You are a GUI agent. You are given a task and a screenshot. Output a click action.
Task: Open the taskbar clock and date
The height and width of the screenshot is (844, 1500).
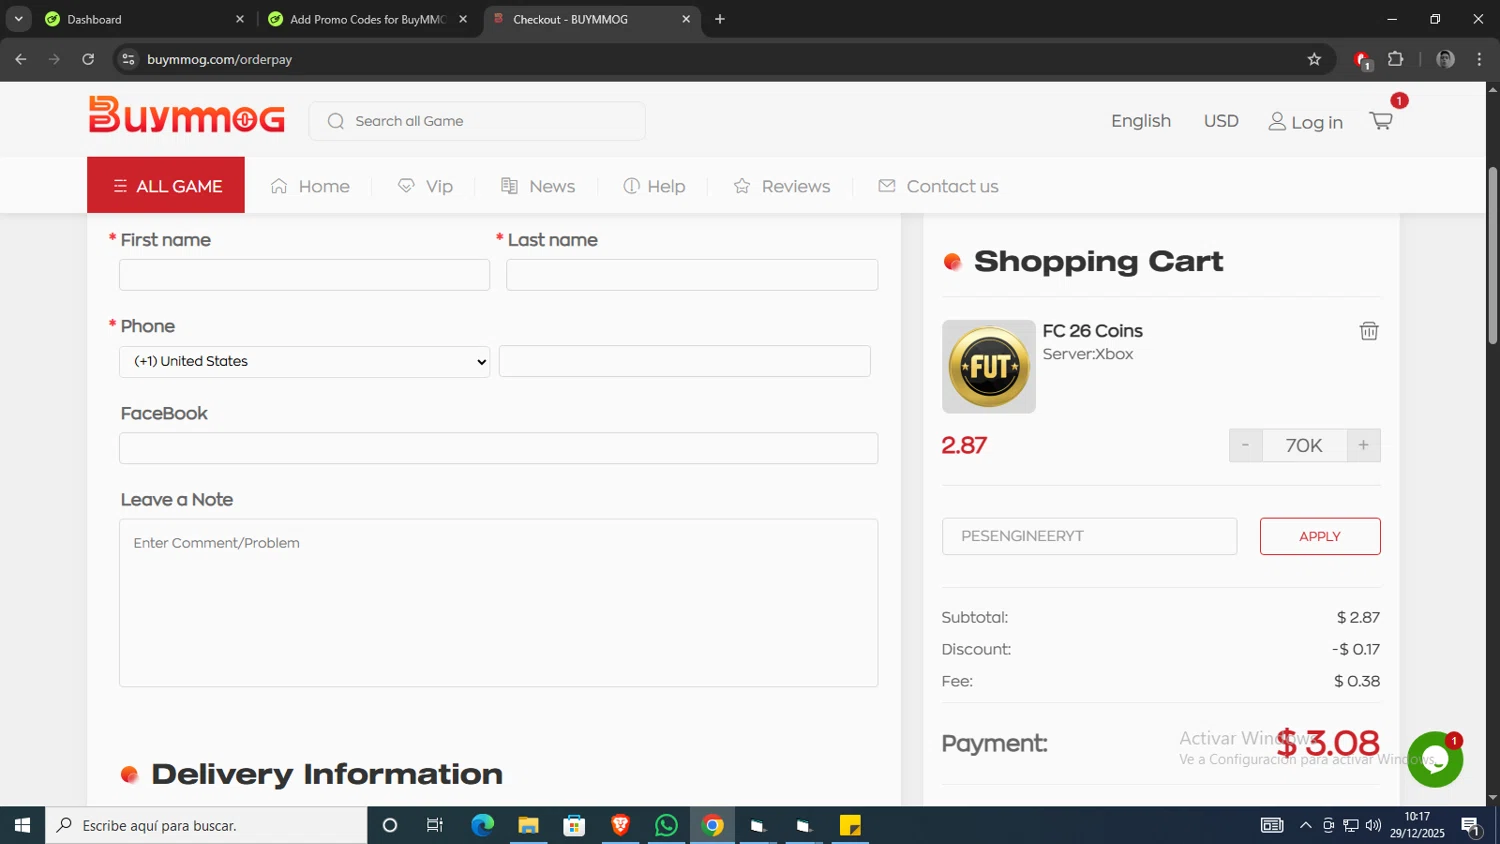click(1417, 825)
